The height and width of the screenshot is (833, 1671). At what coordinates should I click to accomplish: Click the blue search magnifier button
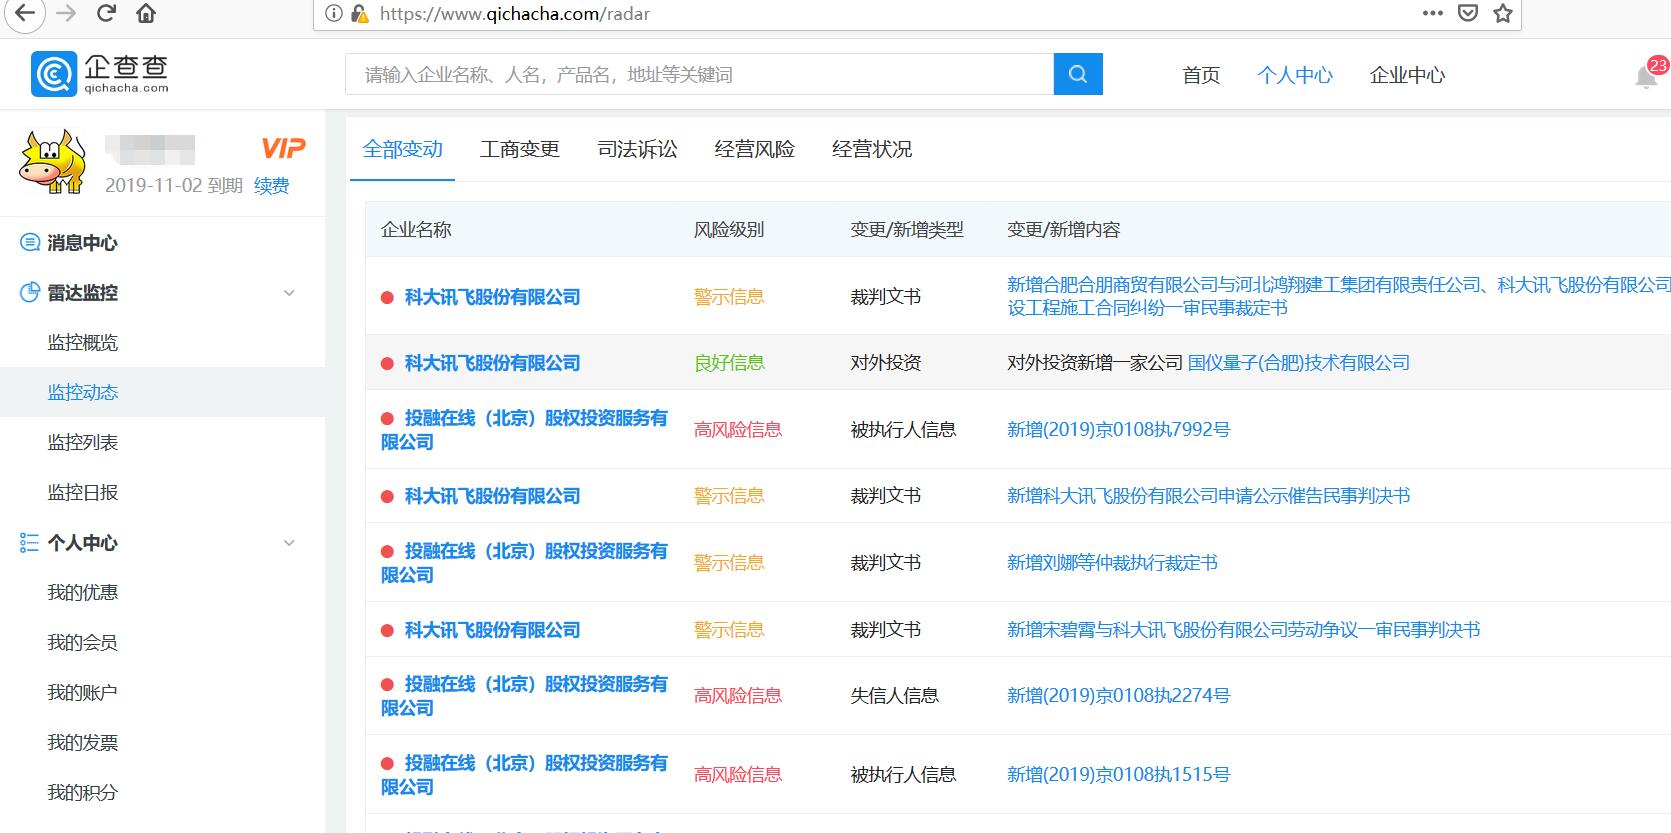(1078, 74)
